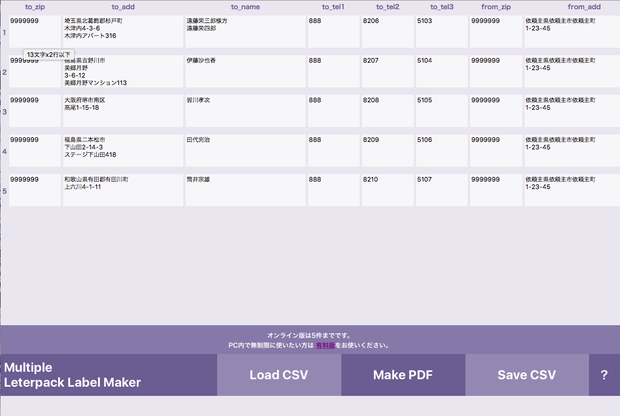Screen dimensions: 620x416
Task: Click the Load CSV button
Action: point(279,374)
